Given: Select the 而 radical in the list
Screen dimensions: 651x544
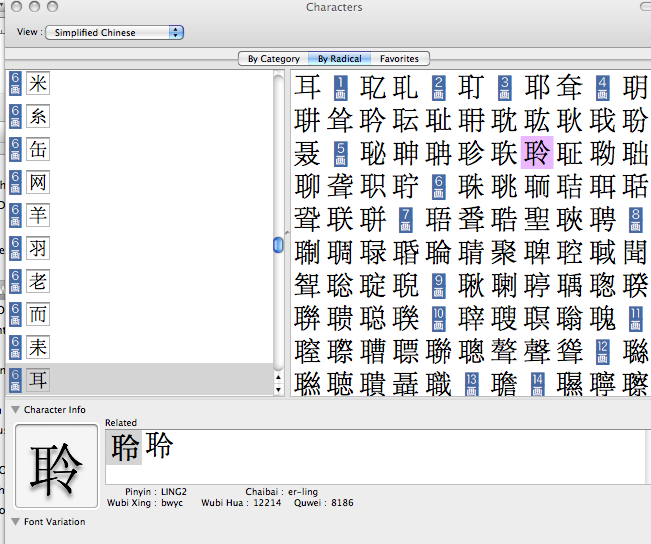Looking at the screenshot, I should [x=38, y=314].
